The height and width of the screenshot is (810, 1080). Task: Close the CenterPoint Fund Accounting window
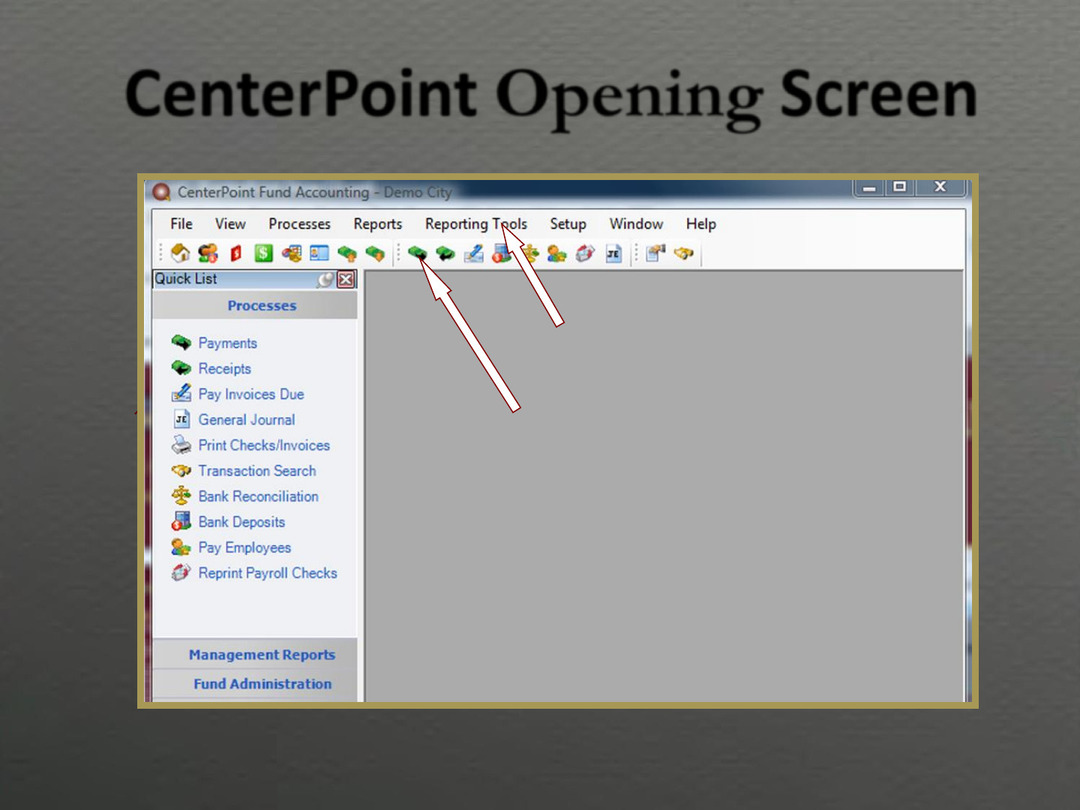[940, 187]
